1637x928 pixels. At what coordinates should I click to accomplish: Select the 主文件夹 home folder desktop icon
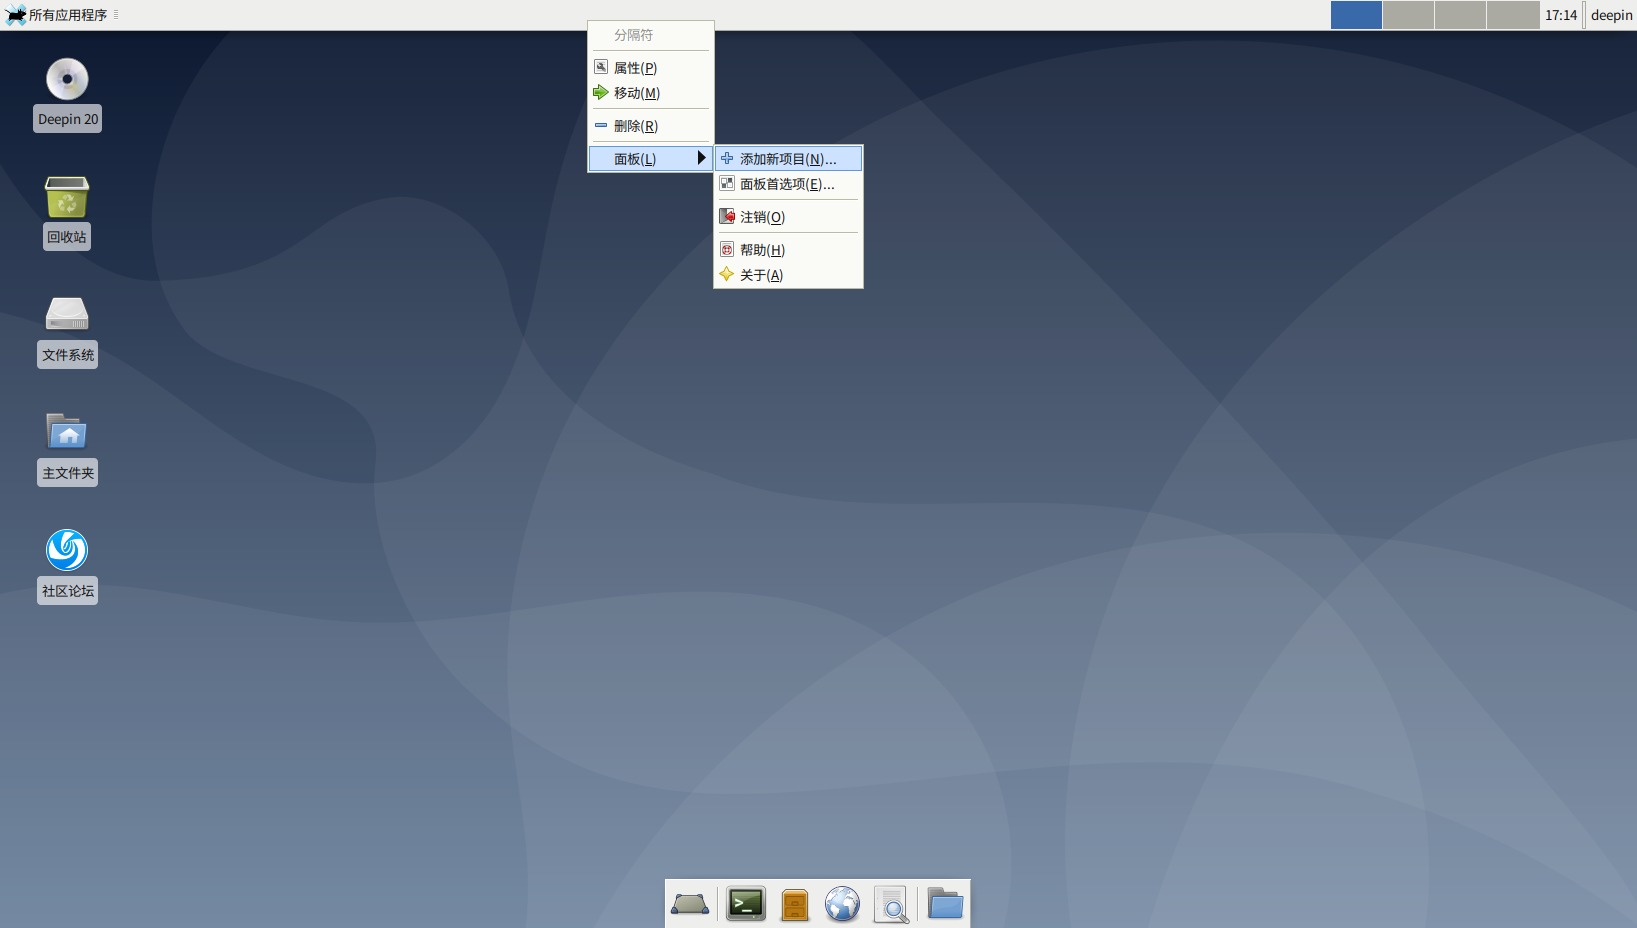pyautogui.click(x=67, y=449)
